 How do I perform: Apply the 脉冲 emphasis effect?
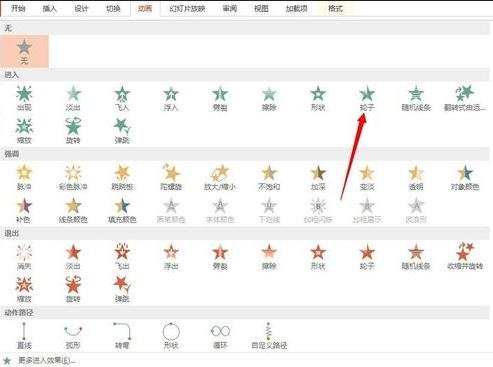[24, 177]
